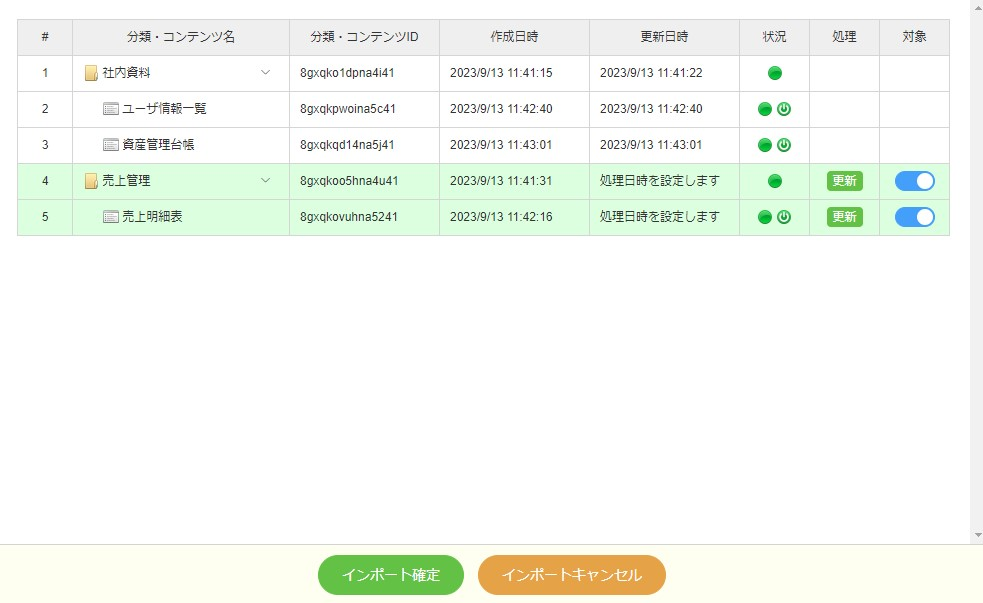This screenshot has height=603, width=983.
Task: Click the scrollbar down arrow
Action: click(976, 536)
